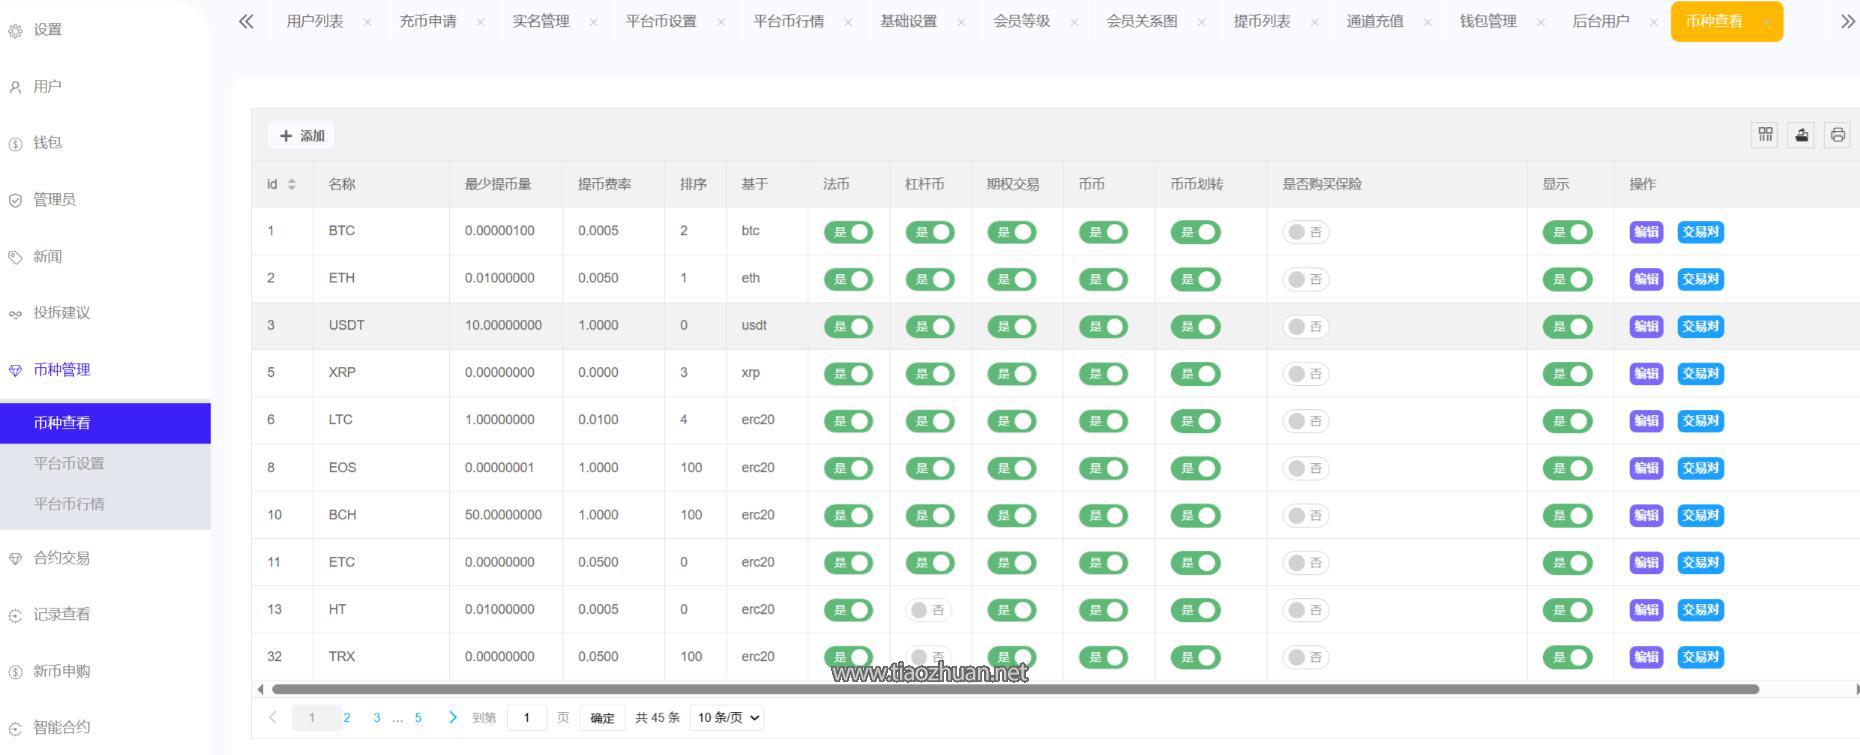The width and height of the screenshot is (1860, 755).
Task: Switch to the 会员关系图 tab
Action: [1142, 21]
